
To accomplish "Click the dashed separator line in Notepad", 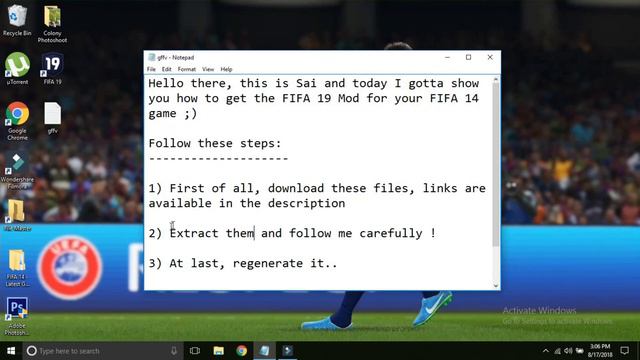I will click(x=218, y=158).
